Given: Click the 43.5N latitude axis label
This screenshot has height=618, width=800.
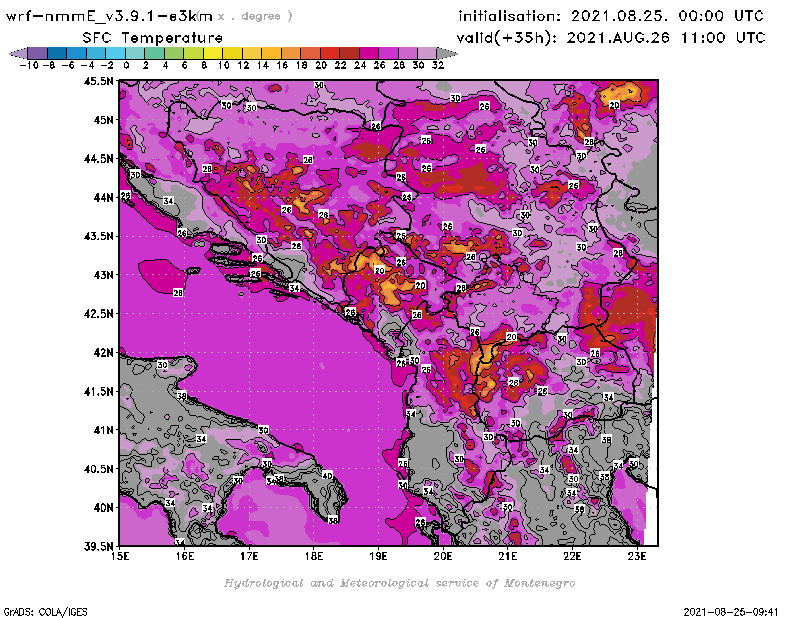Looking at the screenshot, I should point(98,236).
